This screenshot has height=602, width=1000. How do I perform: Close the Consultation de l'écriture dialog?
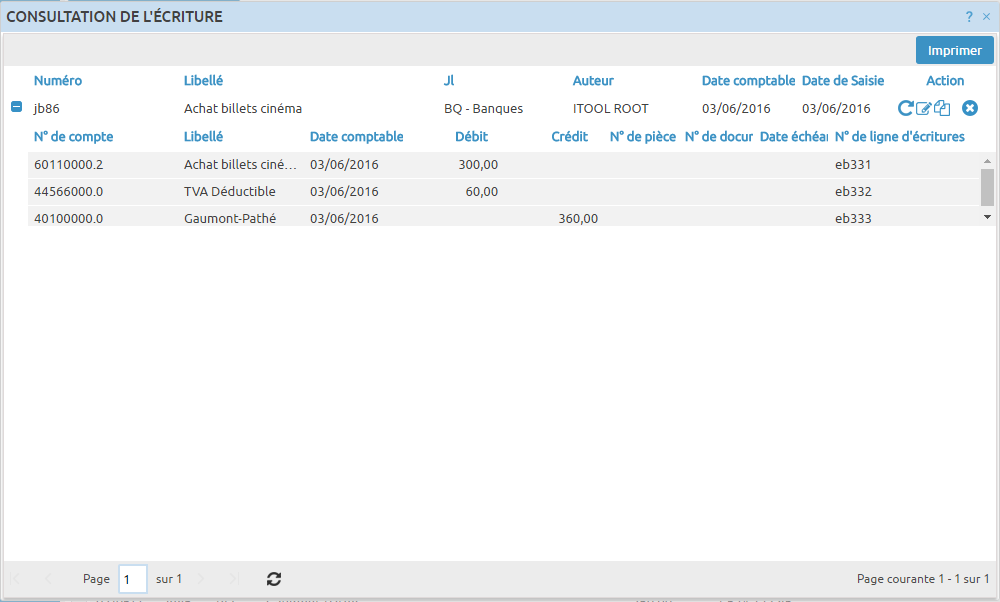986,17
